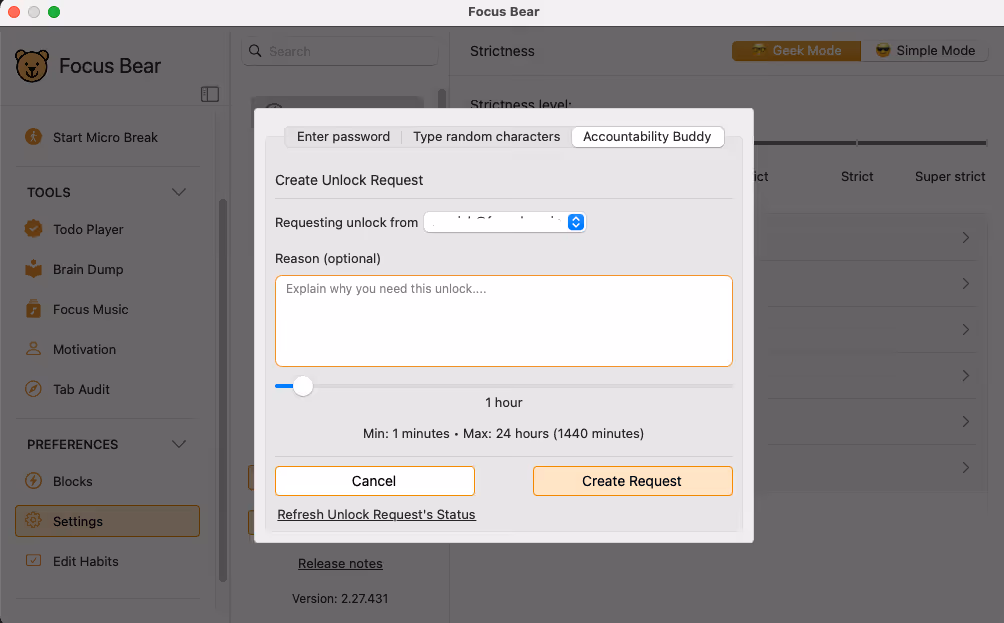This screenshot has height=623, width=1004.
Task: Cancel the unlock request
Action: point(375,481)
